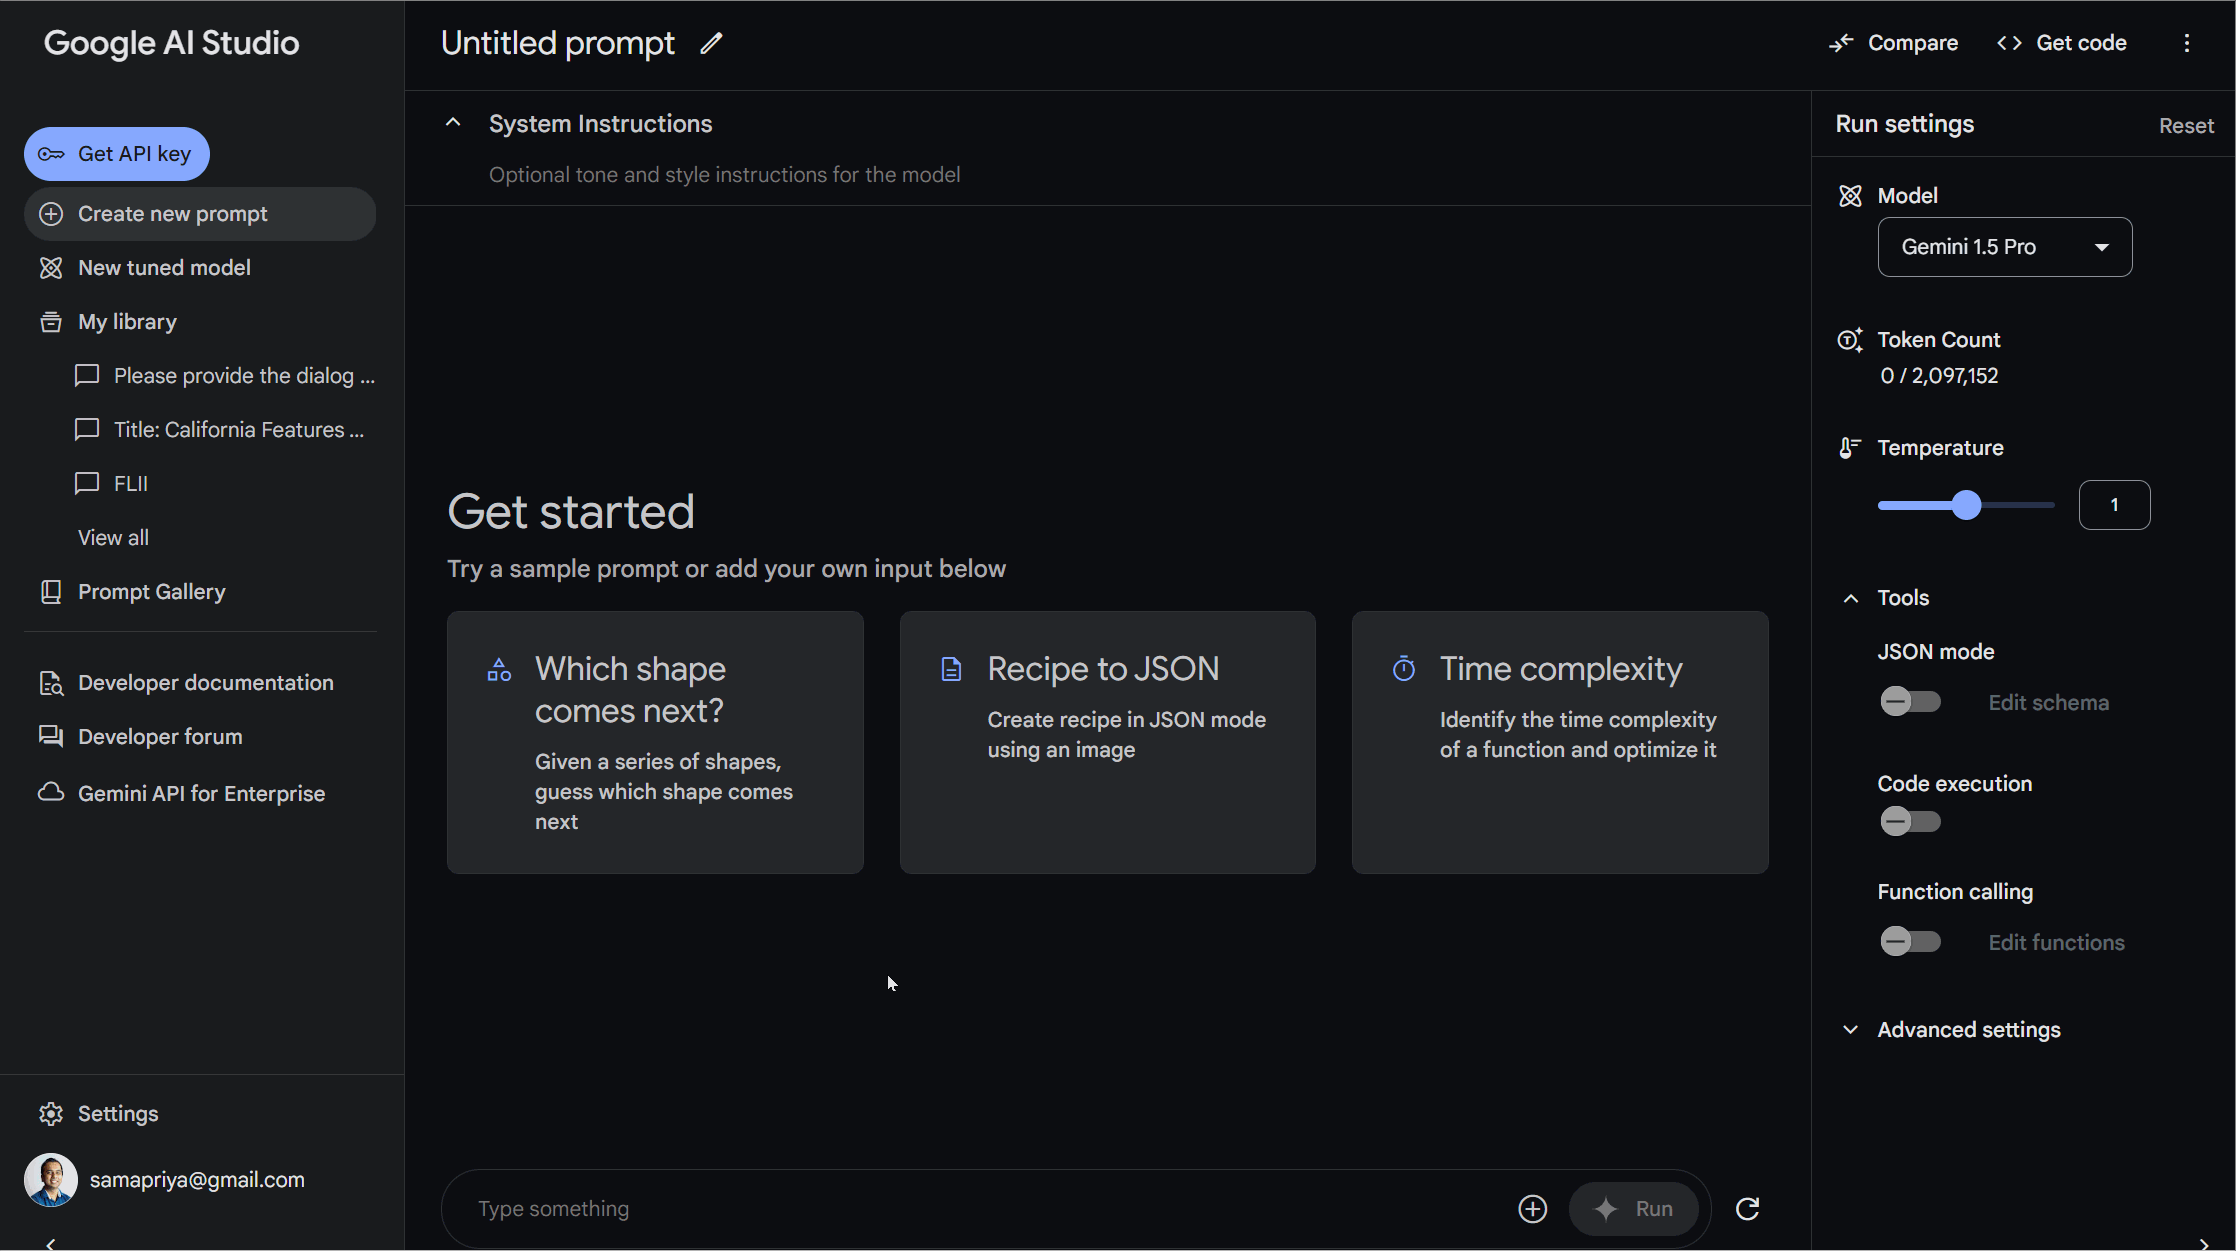Click the Get code angle brackets icon
This screenshot has width=2236, height=1251.
click(2009, 43)
